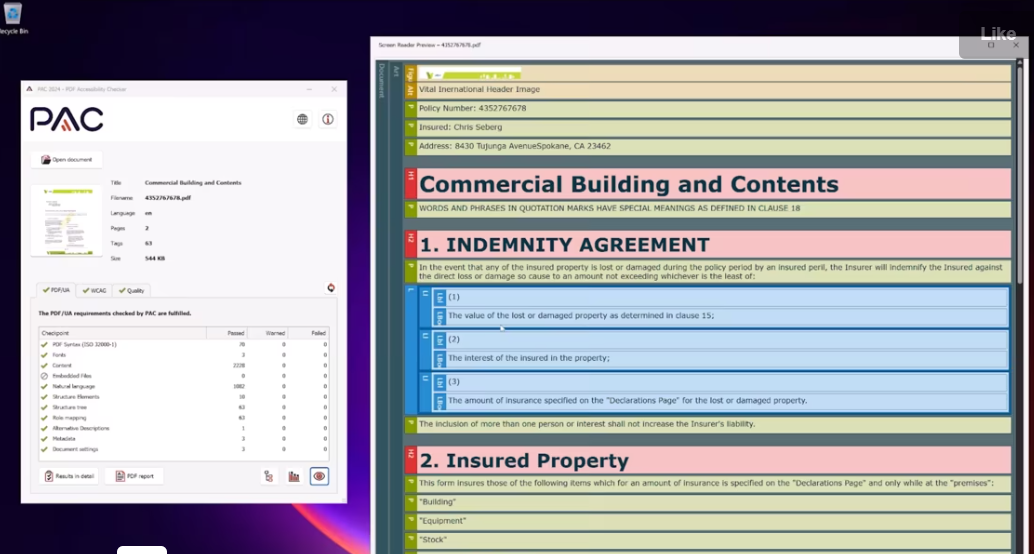
Task: Click the not-applicable icon beside Embedded Files
Action: coord(45,376)
